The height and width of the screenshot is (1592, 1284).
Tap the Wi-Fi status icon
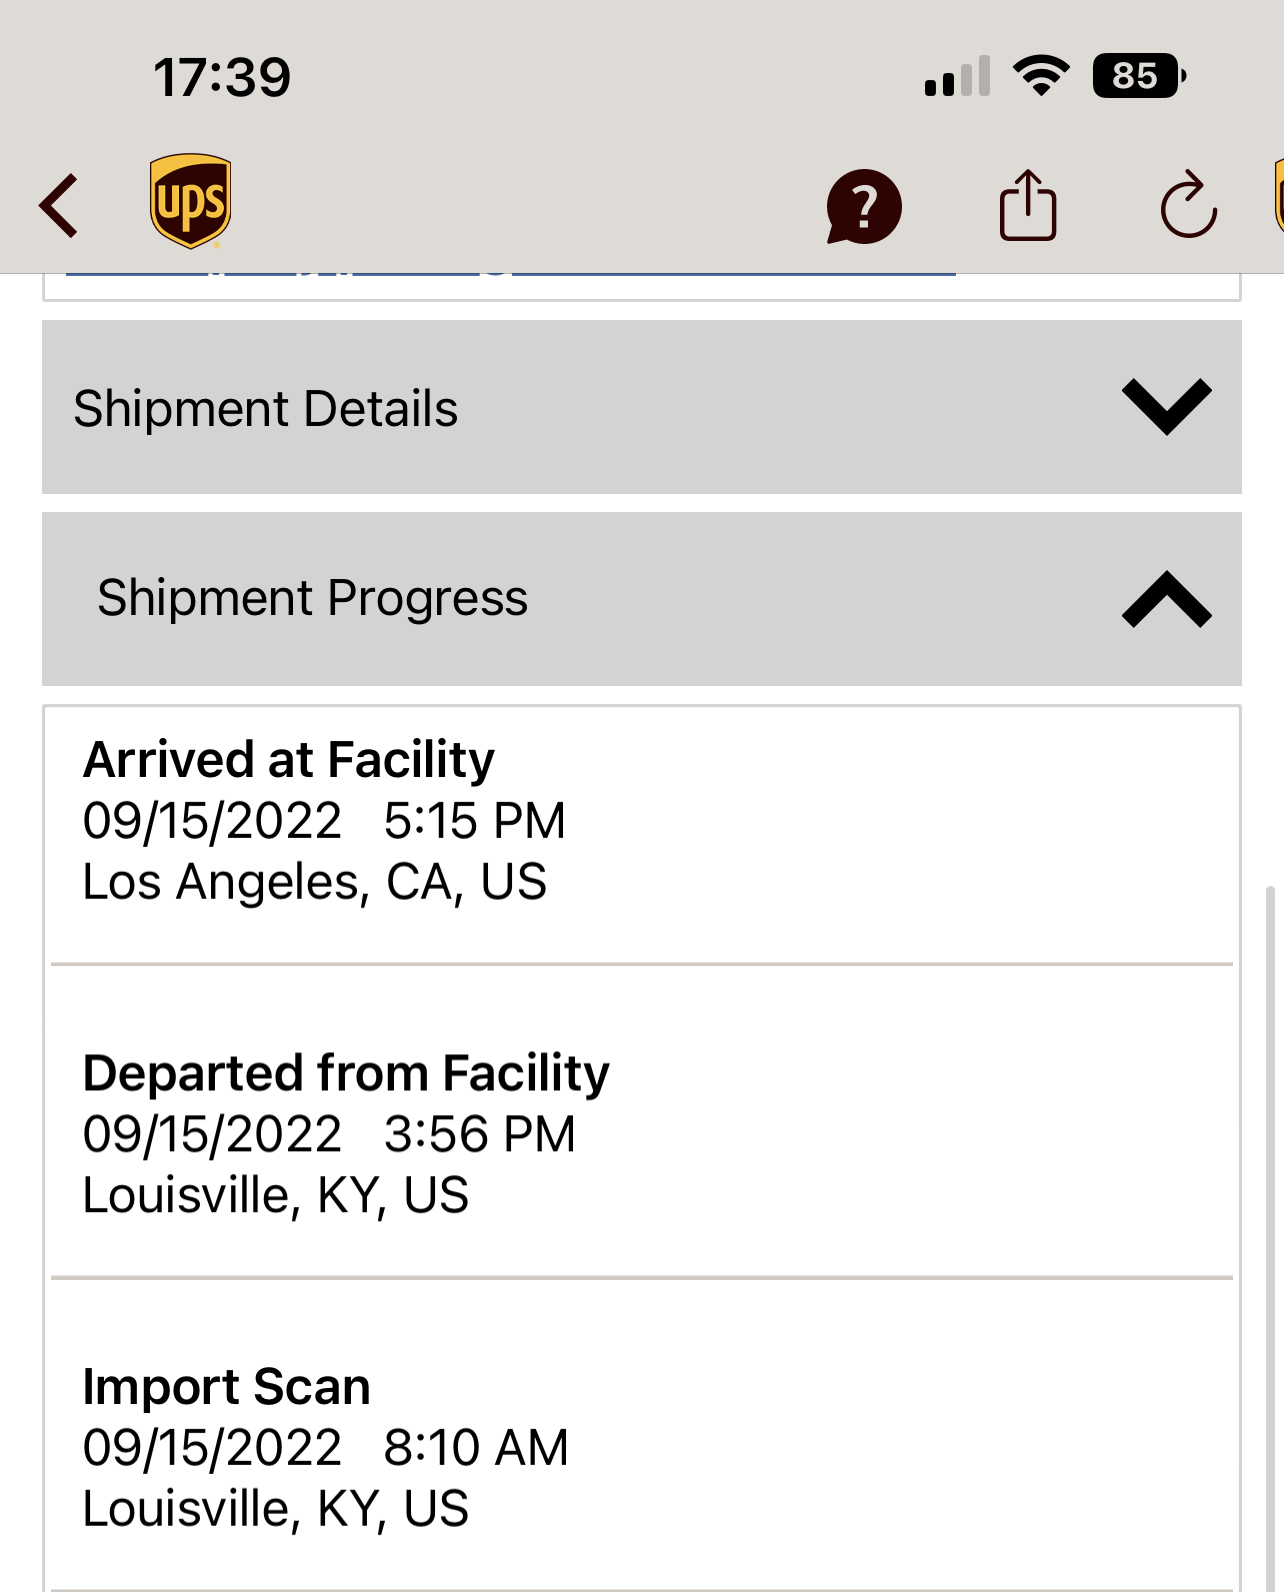pyautogui.click(x=1041, y=76)
